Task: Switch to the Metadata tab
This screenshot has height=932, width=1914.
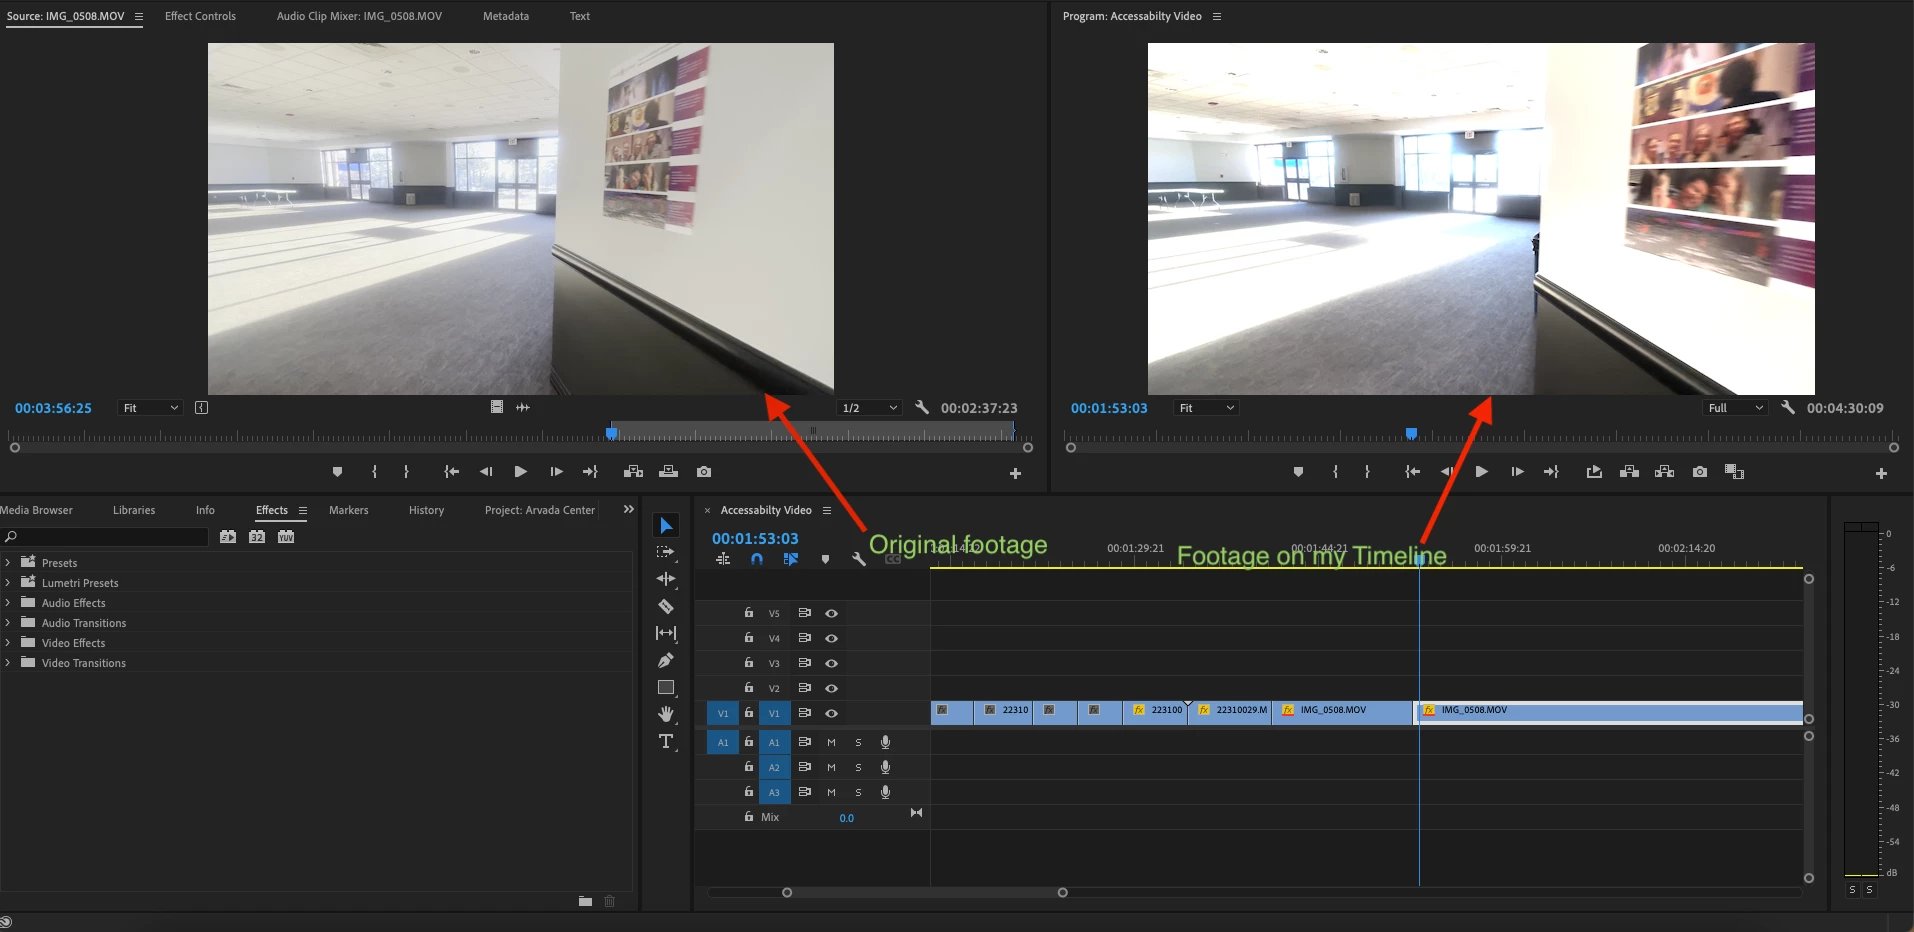Action: (506, 16)
